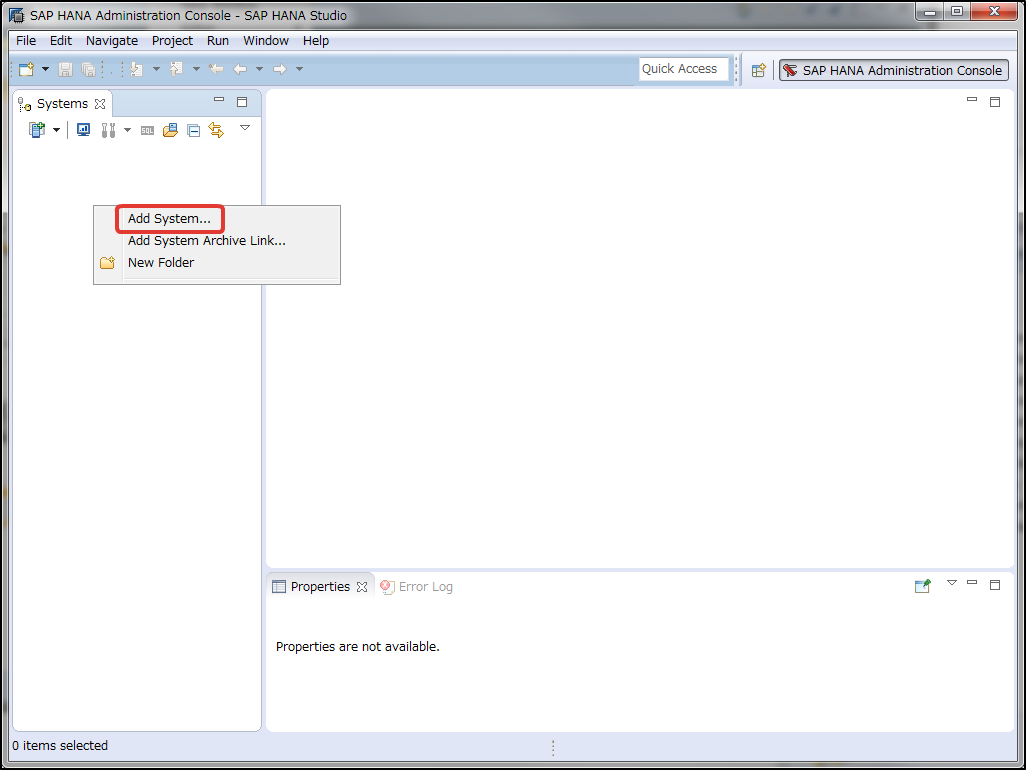This screenshot has width=1026, height=770.
Task: Click the '0 items selected' status text
Action: tap(60, 746)
